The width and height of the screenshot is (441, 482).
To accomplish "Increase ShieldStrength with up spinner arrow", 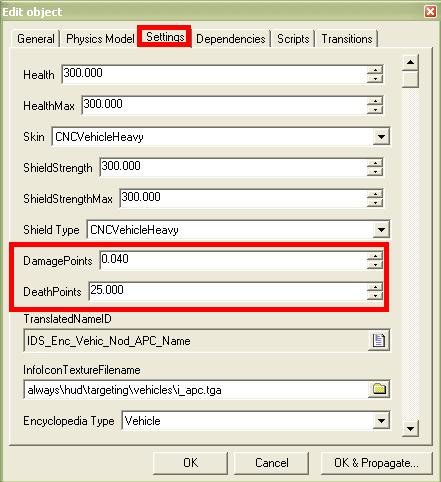I will 375,163.
